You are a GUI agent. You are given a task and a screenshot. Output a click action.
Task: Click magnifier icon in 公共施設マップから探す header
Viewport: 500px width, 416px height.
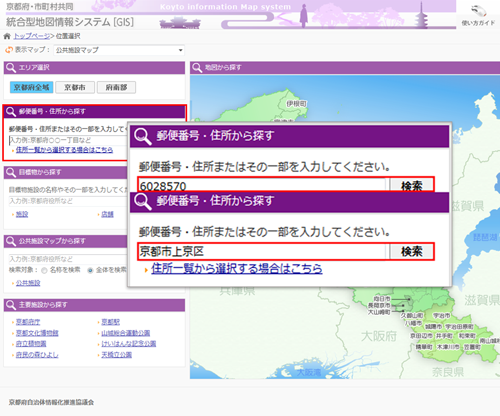point(11,241)
